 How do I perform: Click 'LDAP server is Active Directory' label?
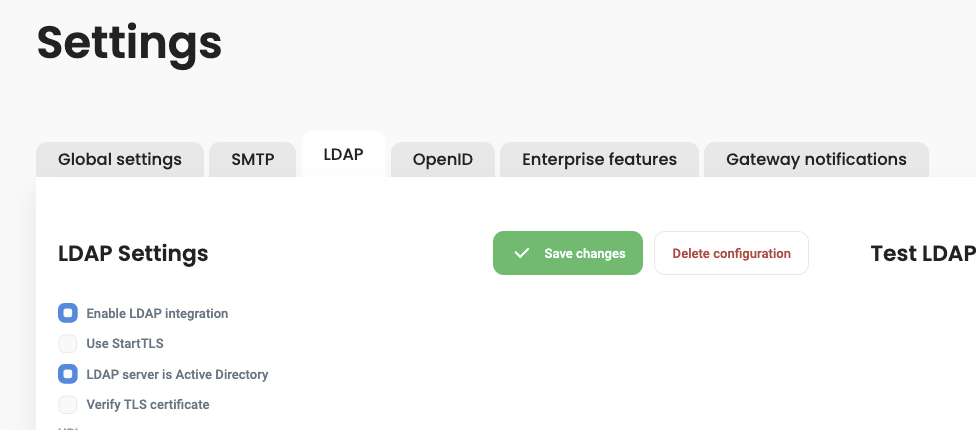tap(177, 375)
